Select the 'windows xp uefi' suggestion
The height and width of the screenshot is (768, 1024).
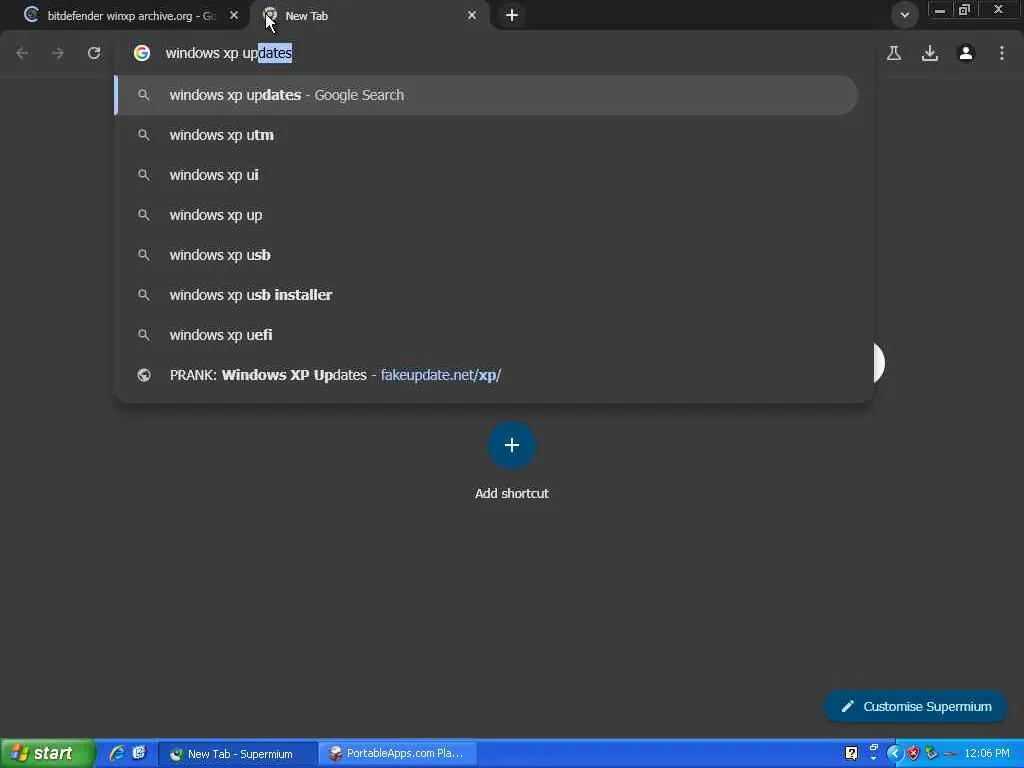[x=486, y=335]
